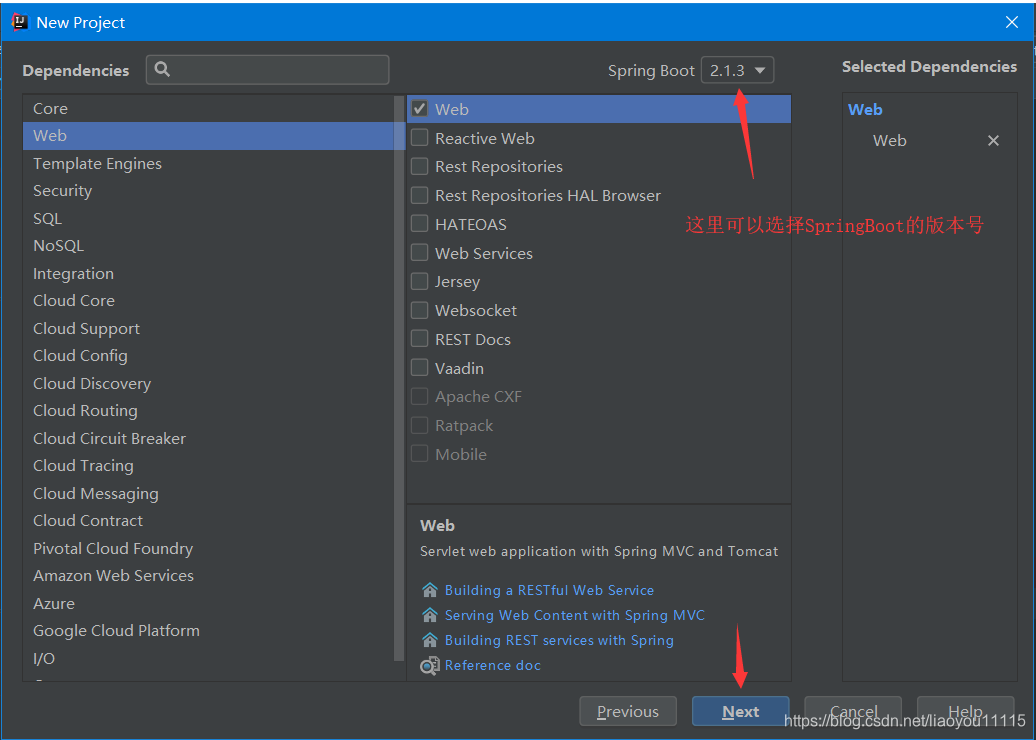Enable the Websocket dependency
The image size is (1036, 740).
420,311
